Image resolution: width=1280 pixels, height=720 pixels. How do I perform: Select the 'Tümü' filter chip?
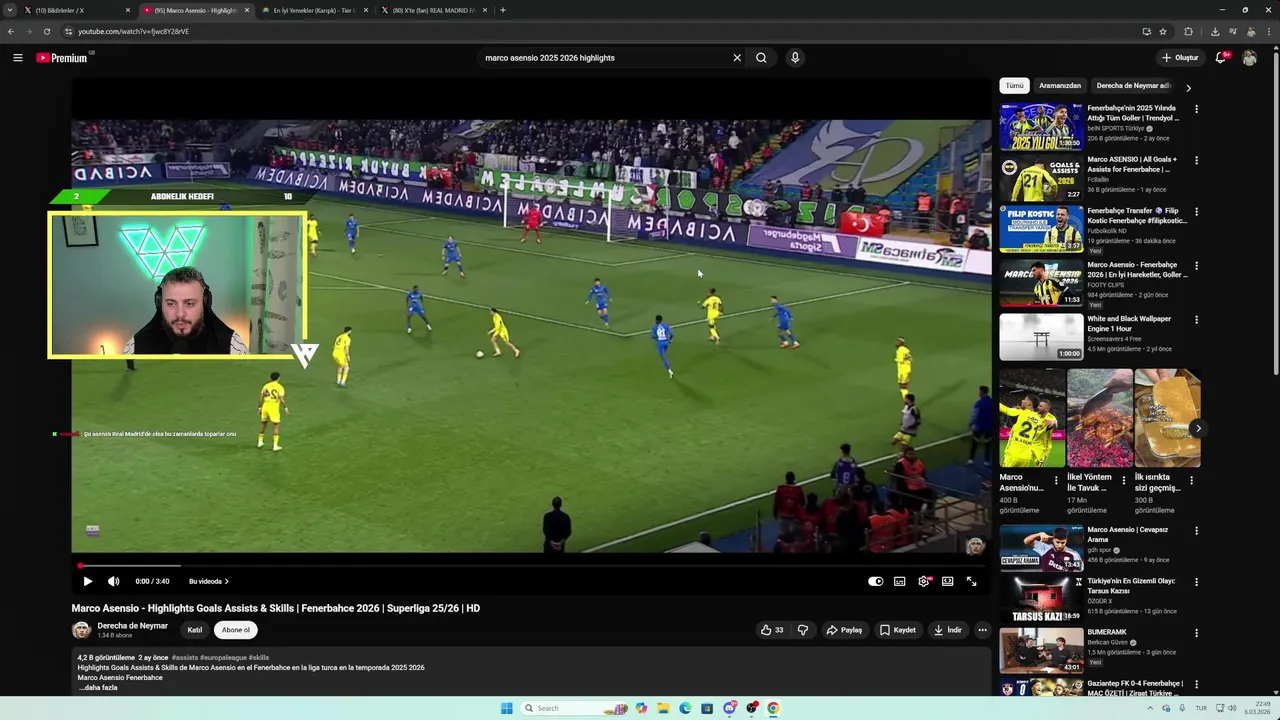1014,86
